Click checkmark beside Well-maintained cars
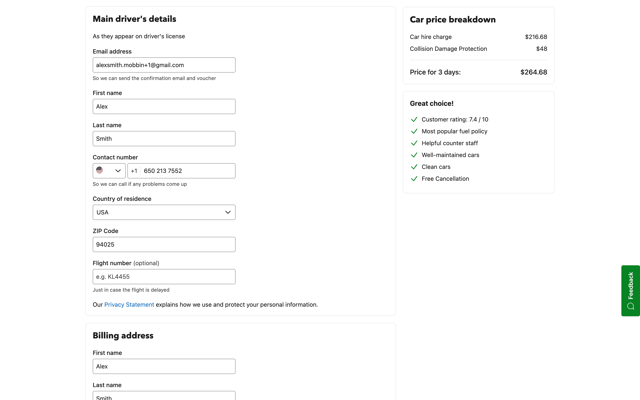The image size is (640, 400). (414, 155)
